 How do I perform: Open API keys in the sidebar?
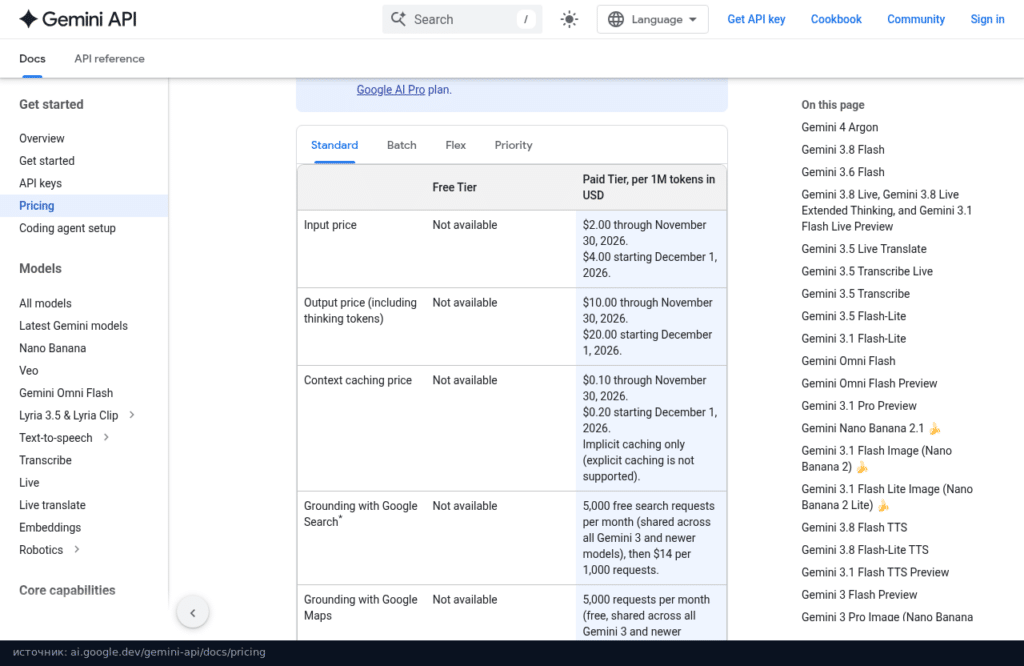coord(40,183)
